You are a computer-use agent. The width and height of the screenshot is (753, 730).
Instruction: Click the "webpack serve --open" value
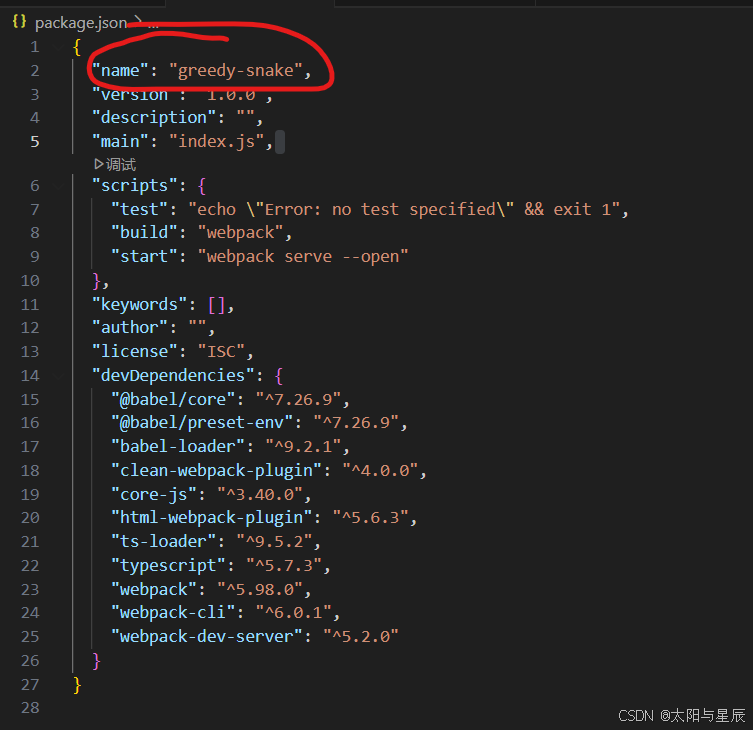(x=303, y=256)
